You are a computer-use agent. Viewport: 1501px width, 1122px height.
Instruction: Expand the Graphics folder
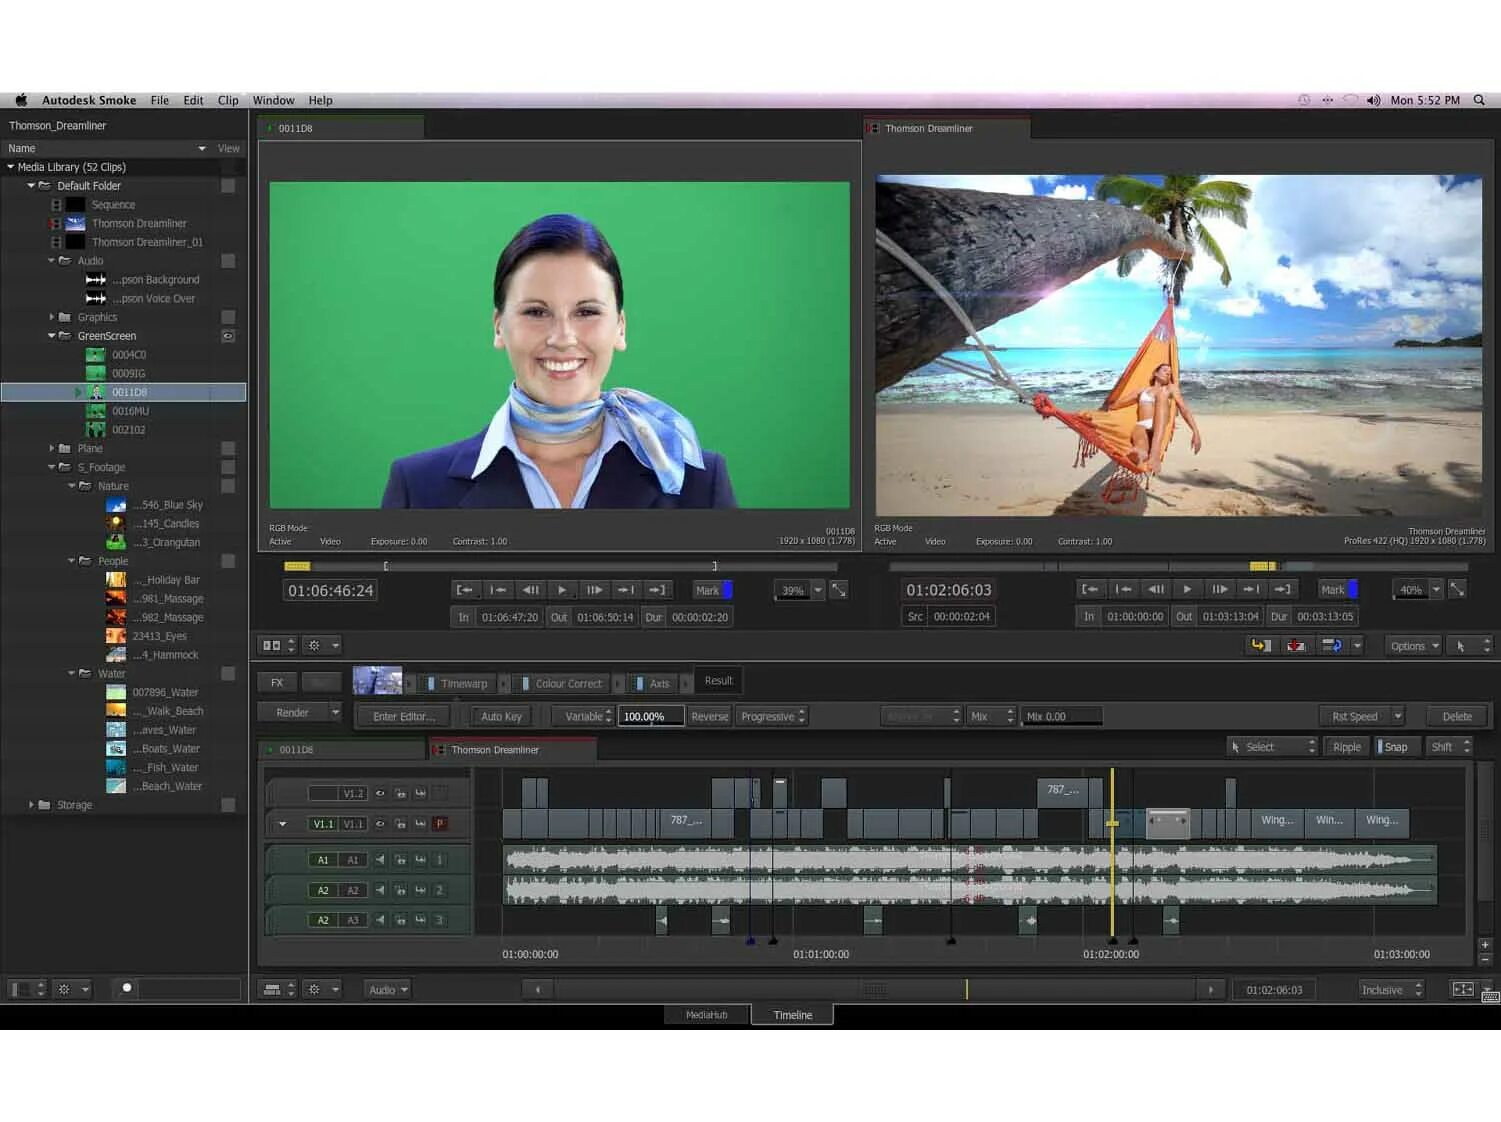pyautogui.click(x=52, y=317)
